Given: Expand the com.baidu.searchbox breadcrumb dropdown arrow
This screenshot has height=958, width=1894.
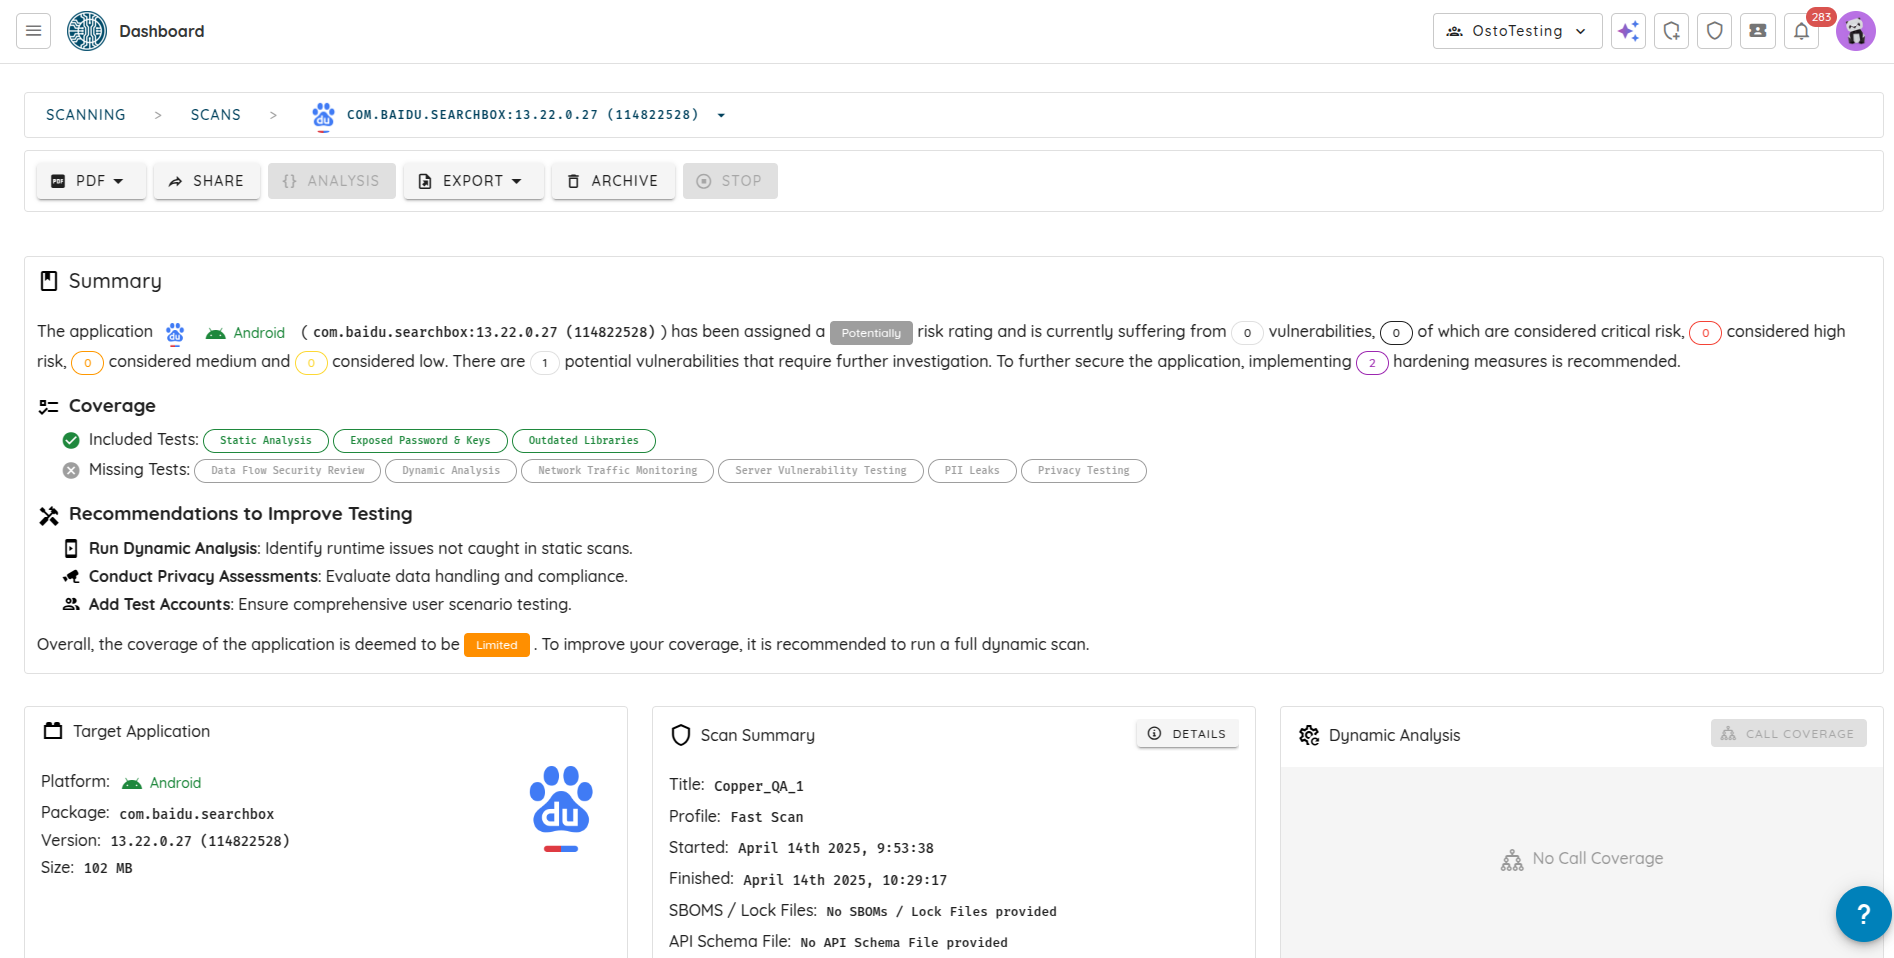Looking at the screenshot, I should (x=721, y=115).
